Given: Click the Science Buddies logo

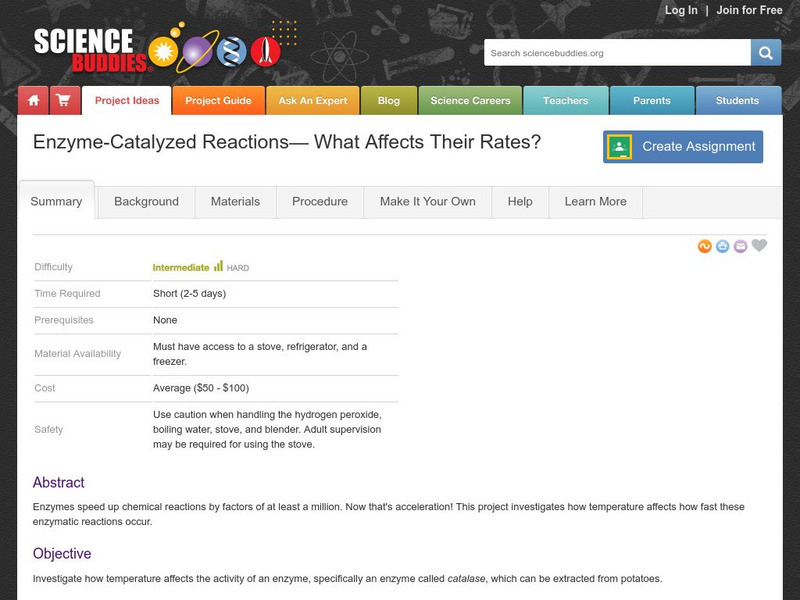Looking at the screenshot, I should [x=92, y=49].
